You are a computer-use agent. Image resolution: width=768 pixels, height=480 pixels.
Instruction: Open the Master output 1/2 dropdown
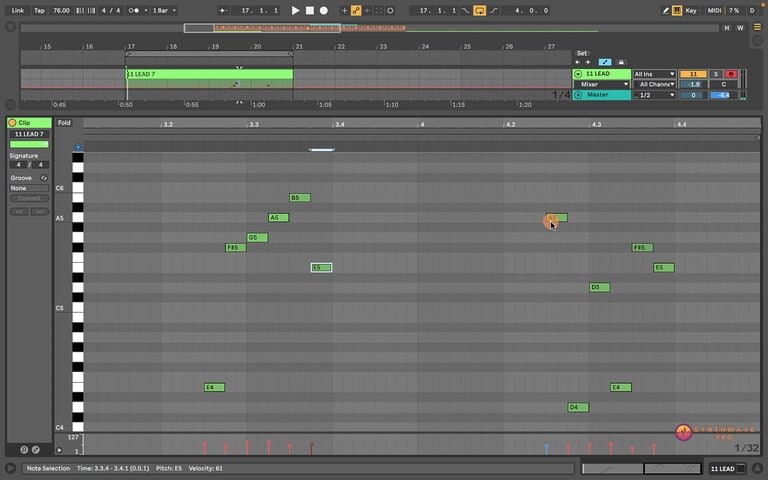(x=654, y=95)
